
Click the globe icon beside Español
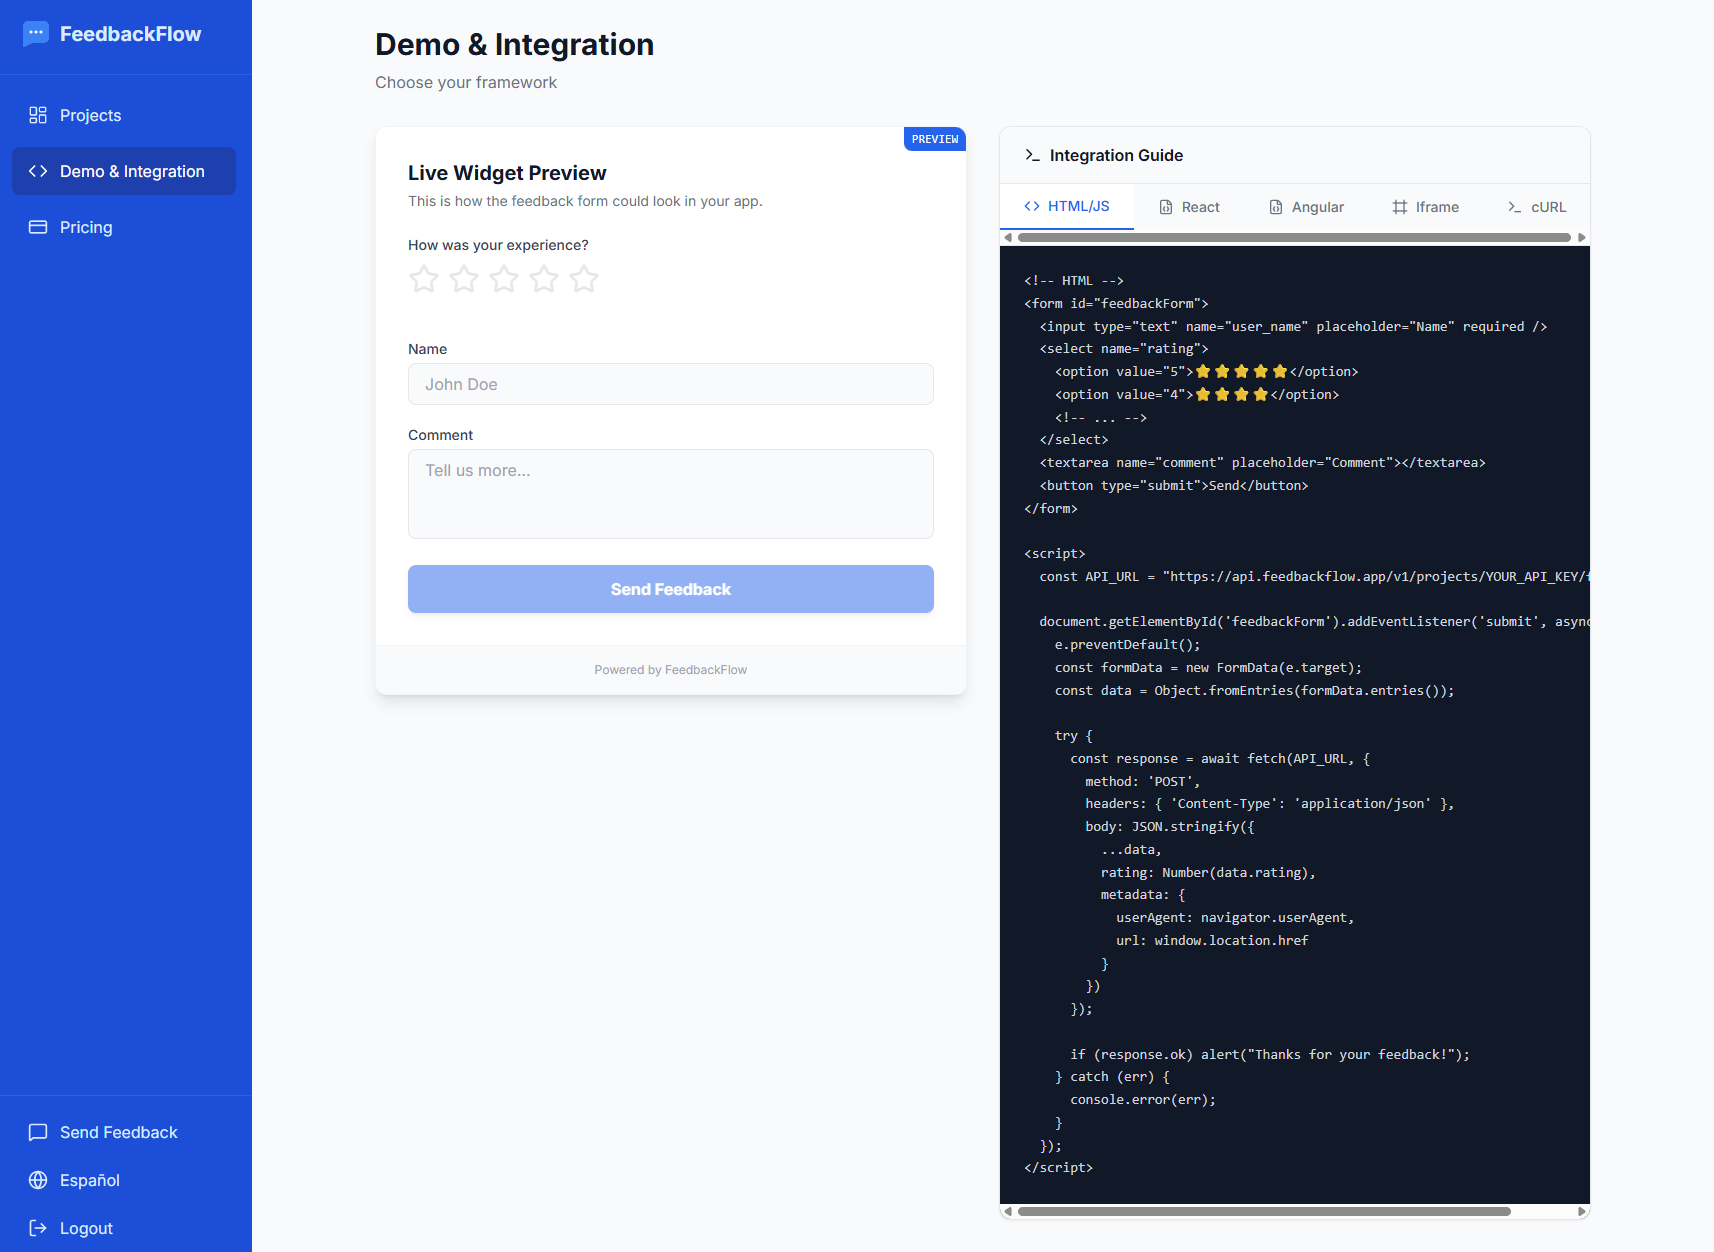38,1180
